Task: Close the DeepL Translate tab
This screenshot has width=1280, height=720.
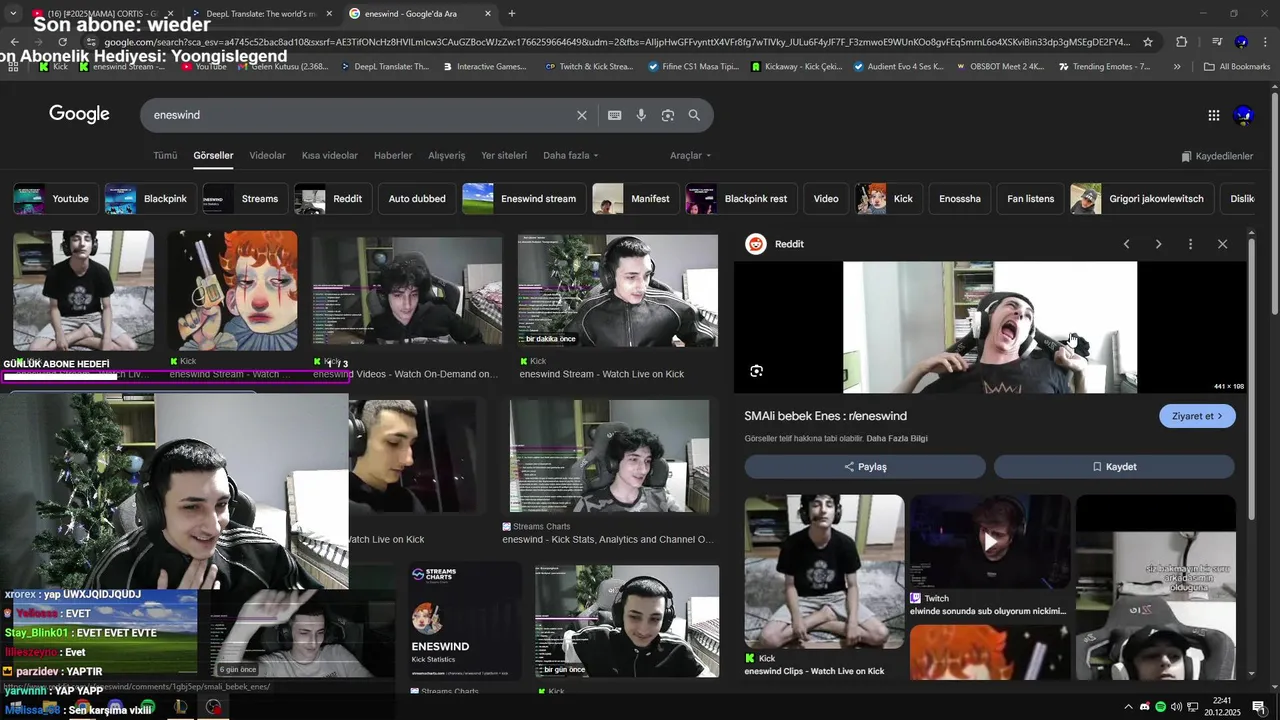Action: 329,14
